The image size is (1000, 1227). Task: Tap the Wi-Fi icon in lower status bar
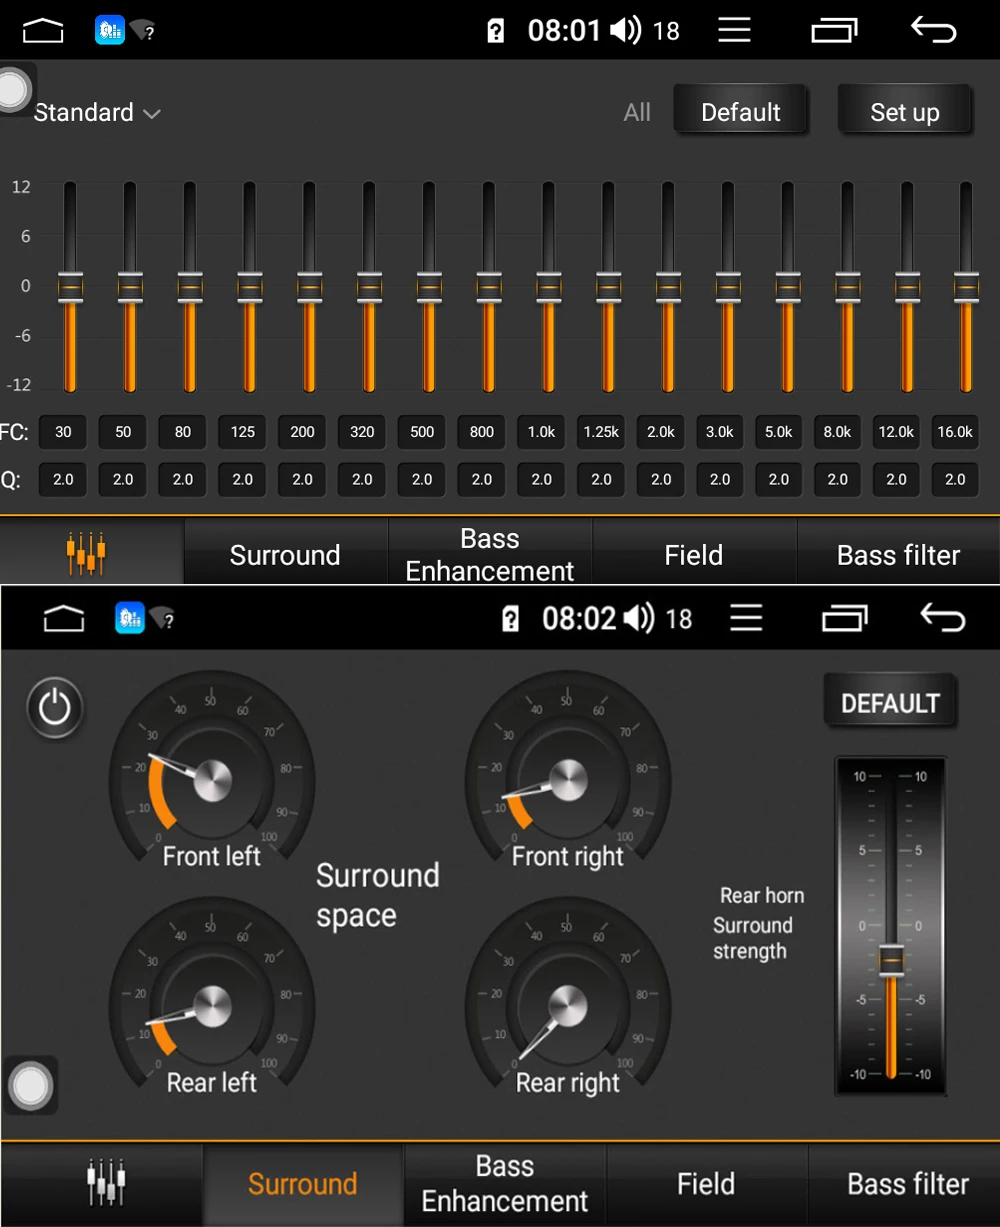pos(163,619)
